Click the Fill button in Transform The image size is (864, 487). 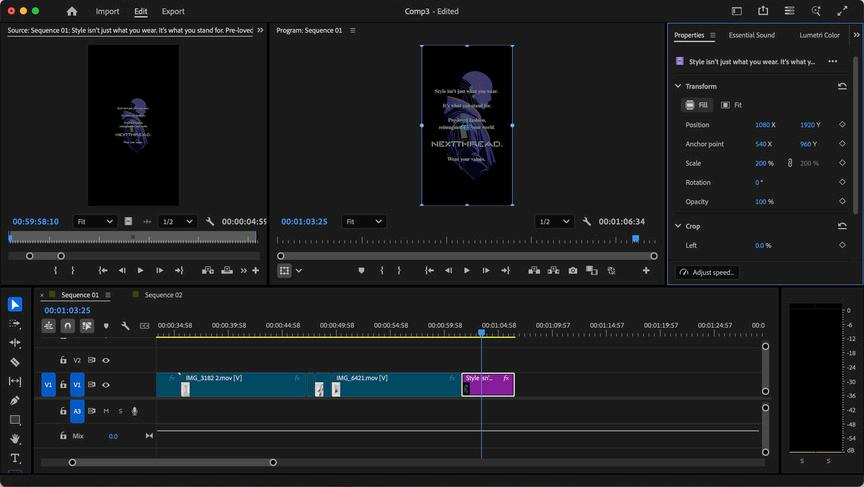697,105
